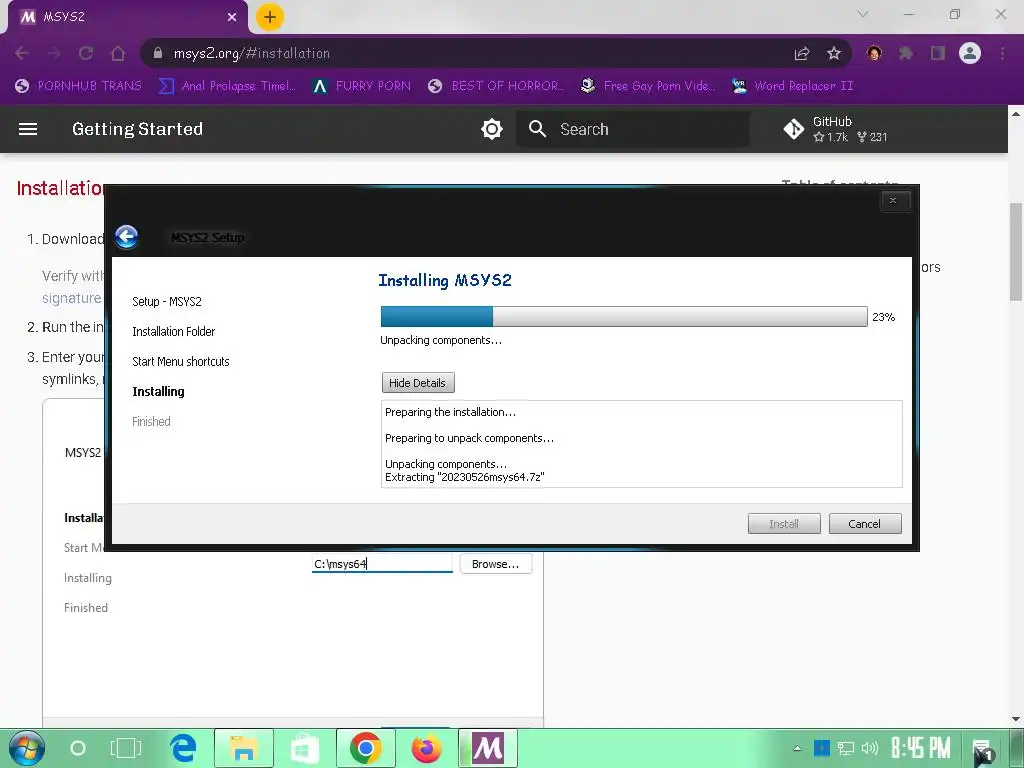Click the site padlock icon
Screen dimensions: 1024x768
click(x=157, y=54)
